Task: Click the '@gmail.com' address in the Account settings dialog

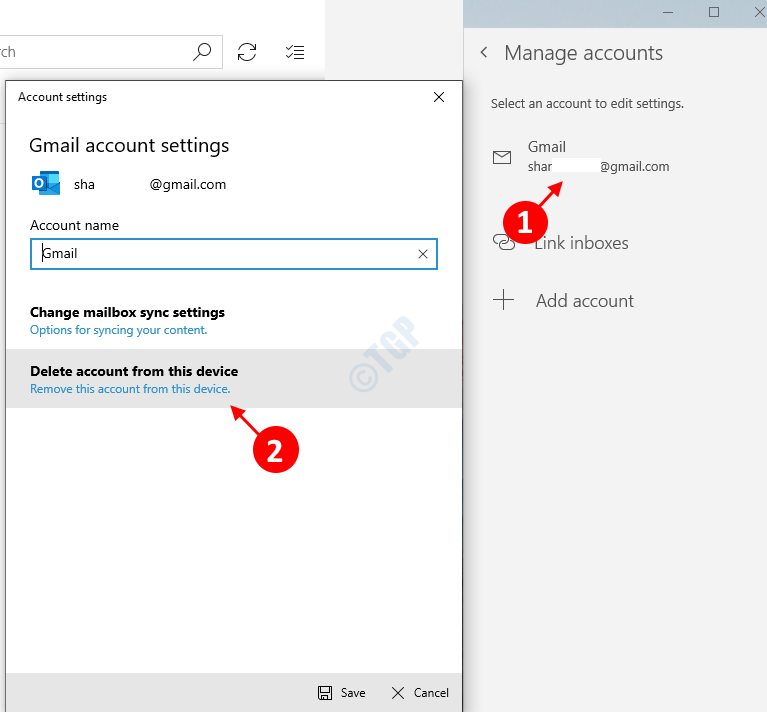Action: (188, 184)
